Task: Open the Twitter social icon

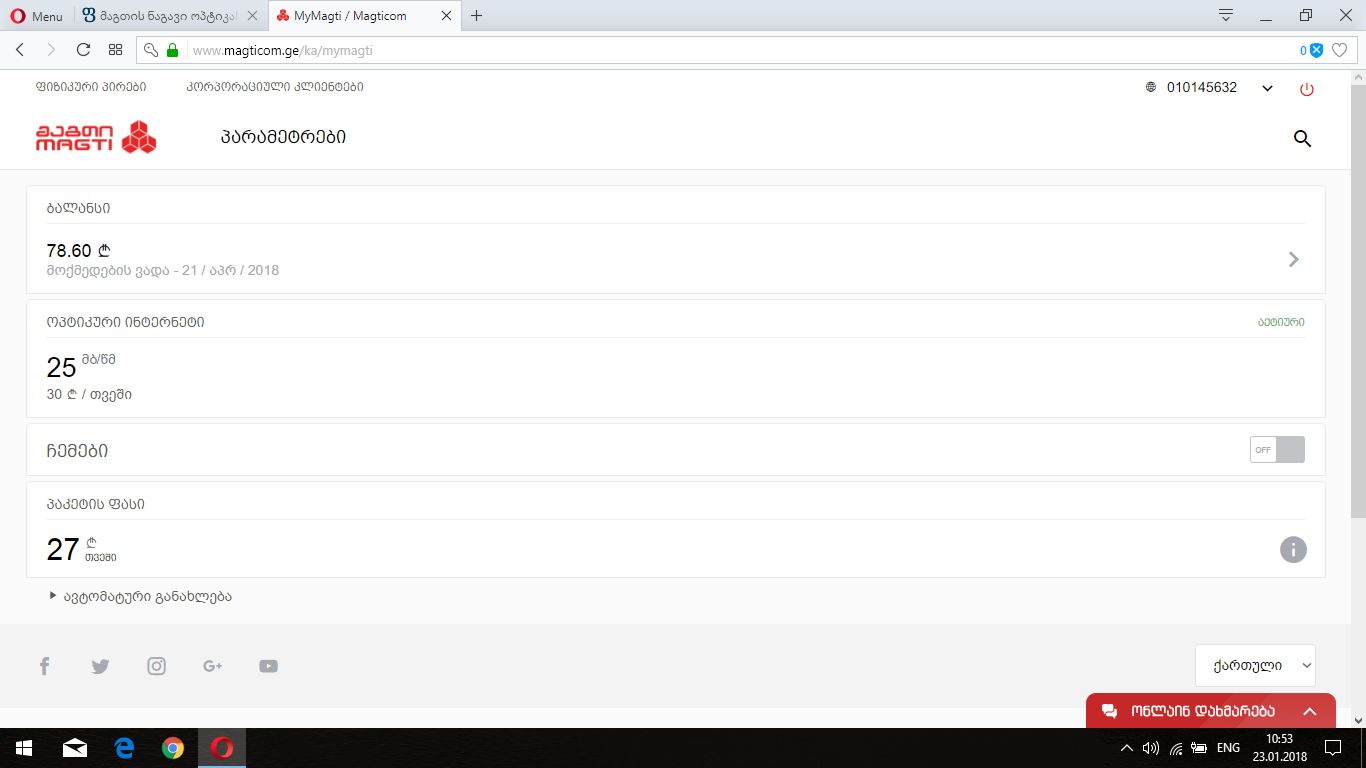Action: pyautogui.click(x=100, y=666)
